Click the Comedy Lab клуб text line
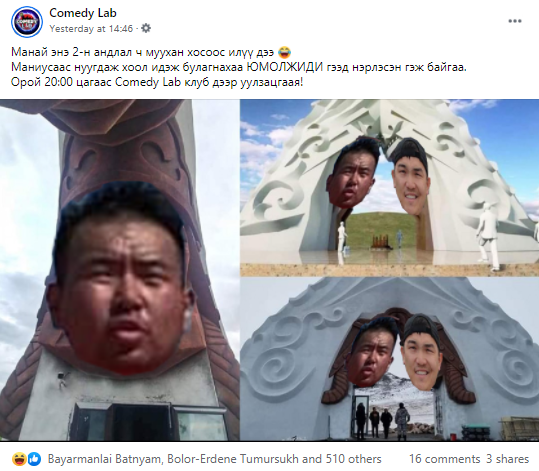The width and height of the screenshot is (539, 471). point(157,83)
